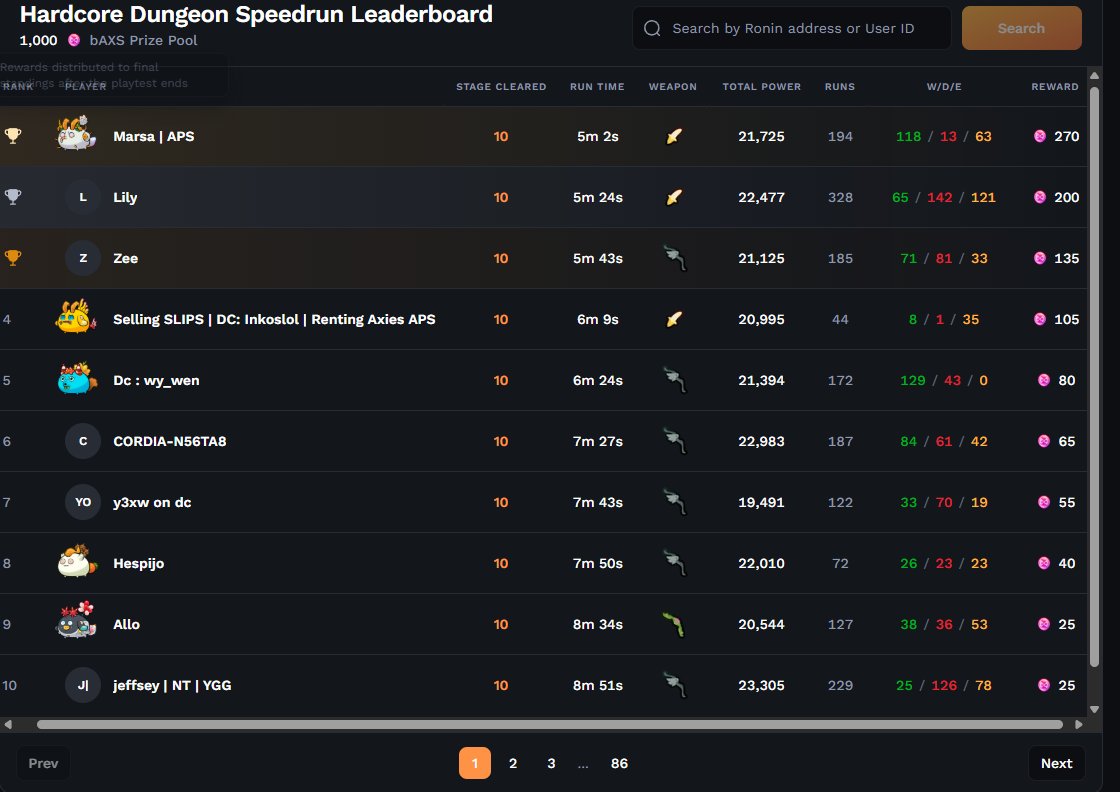The height and width of the screenshot is (792, 1120).
Task: Jump to last page 86
Action: pos(619,763)
